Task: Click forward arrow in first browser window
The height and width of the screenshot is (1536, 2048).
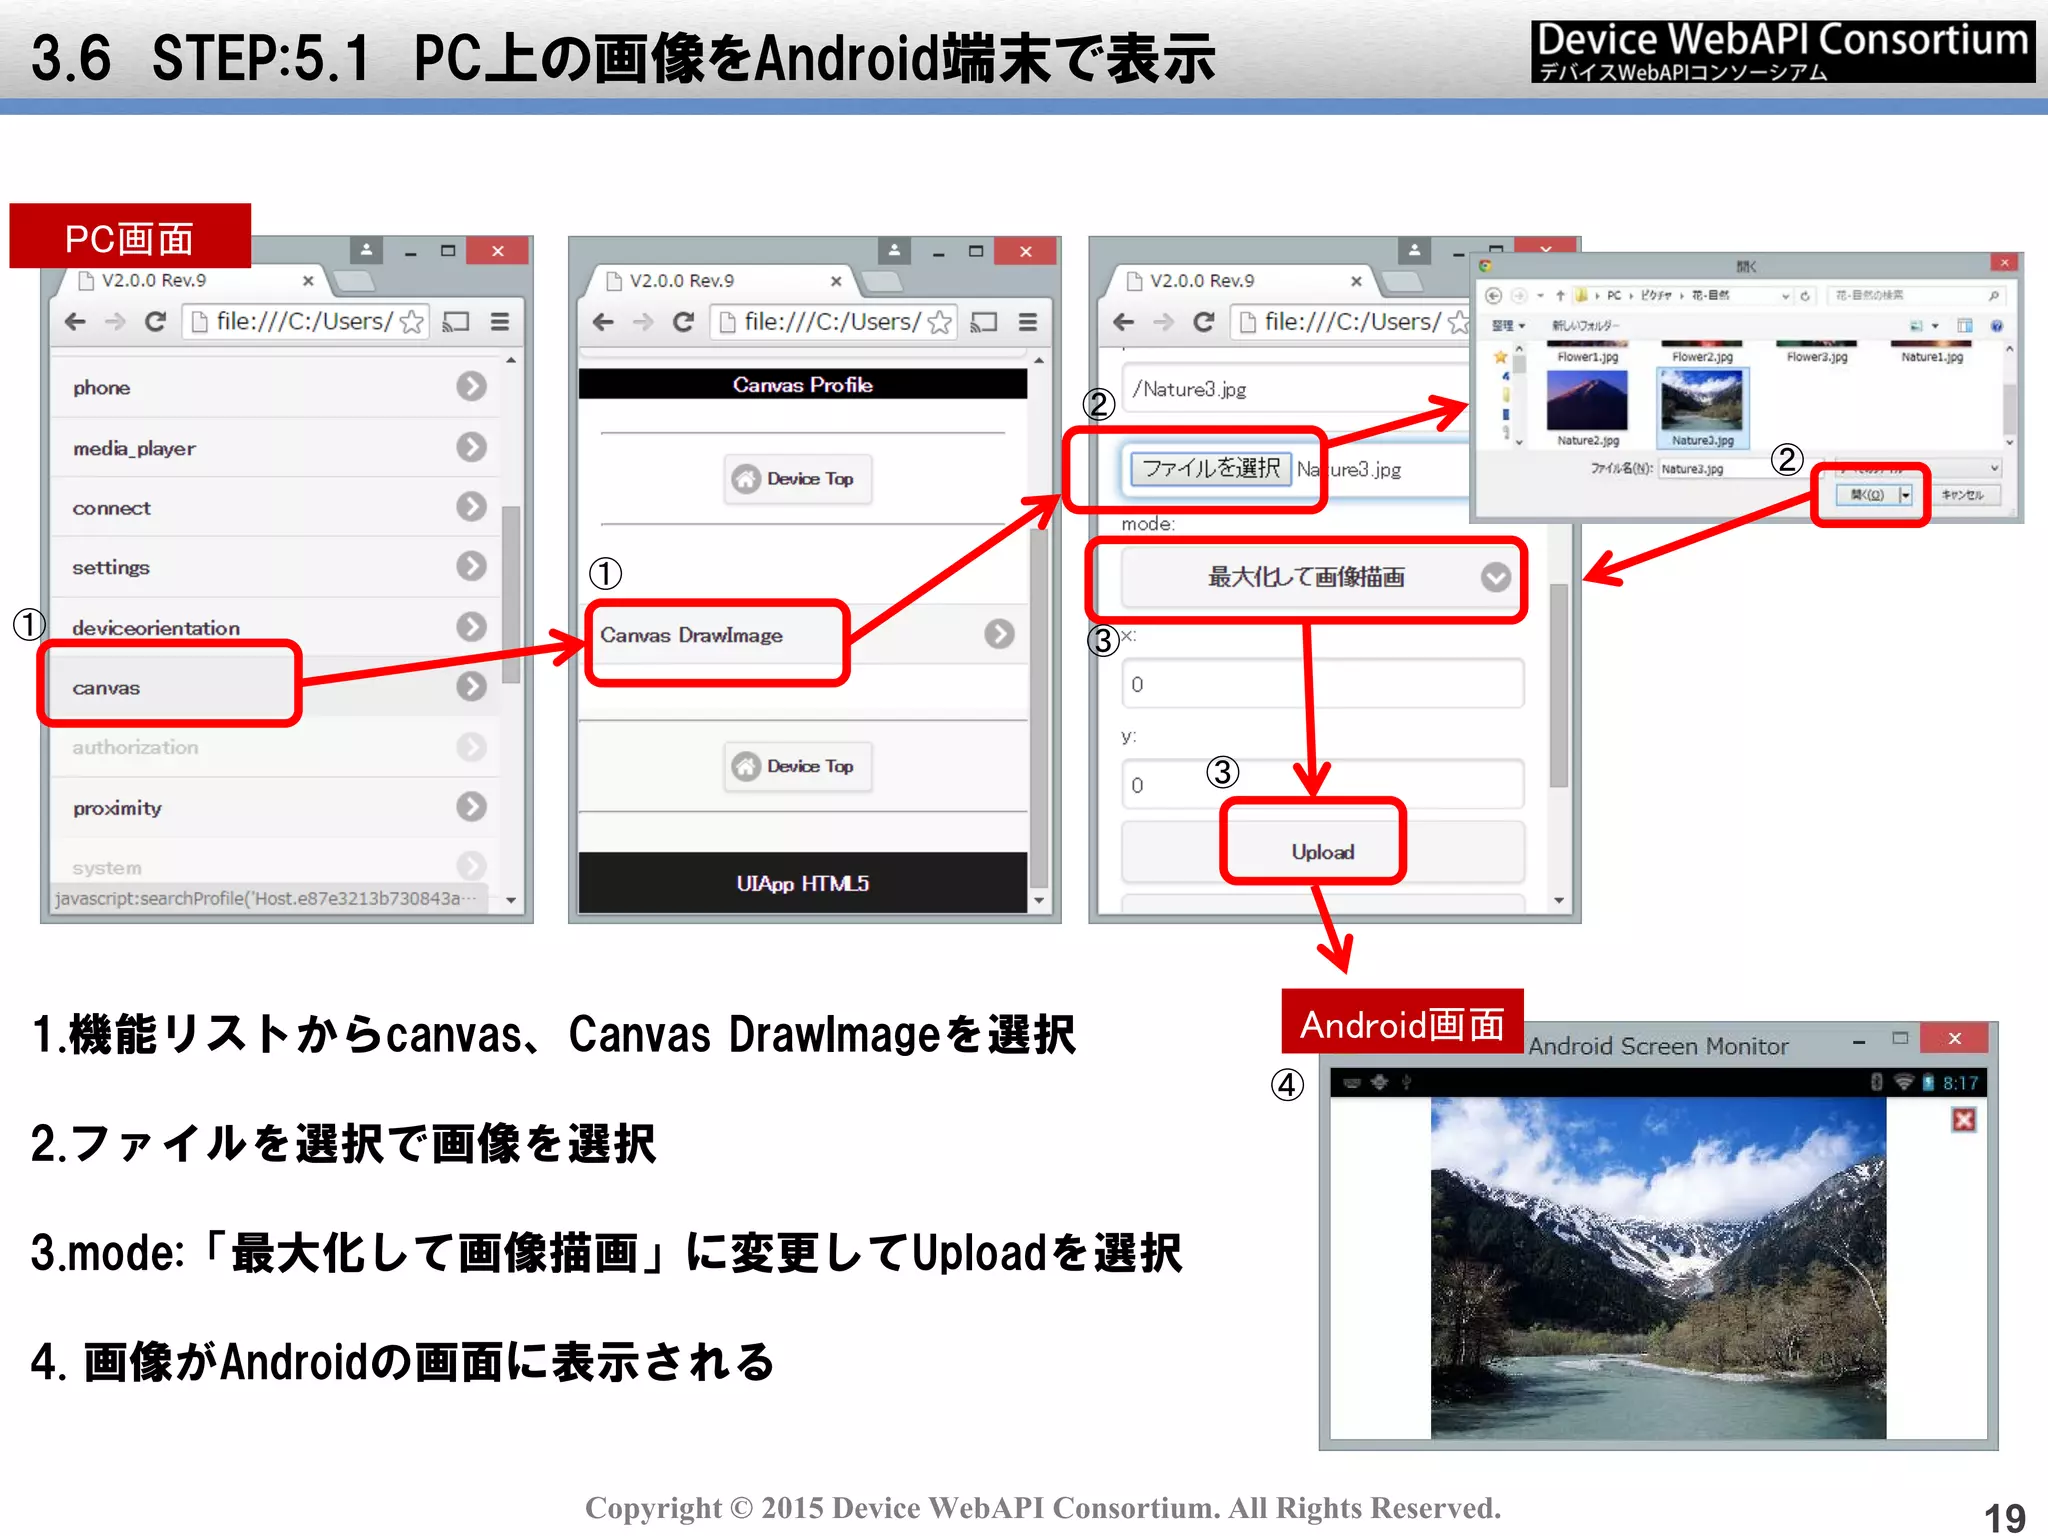Action: point(115,322)
